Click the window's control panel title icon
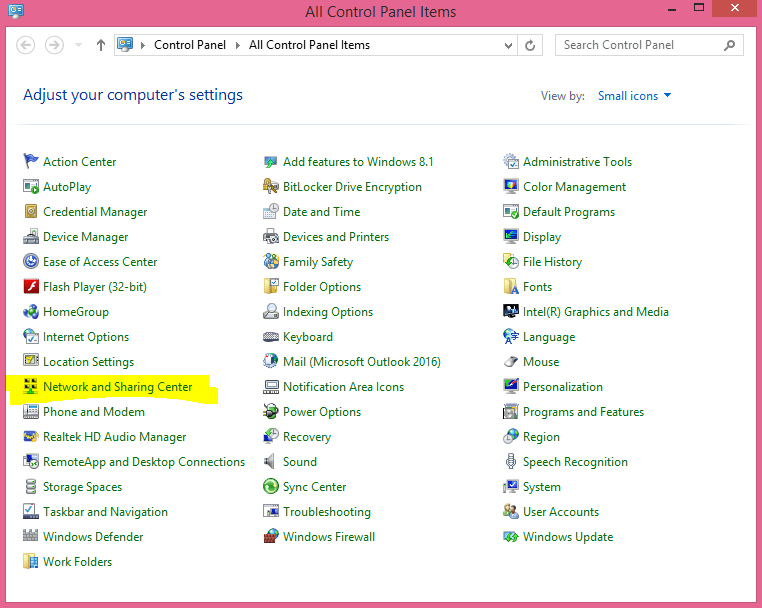This screenshot has width=762, height=608. (16, 11)
